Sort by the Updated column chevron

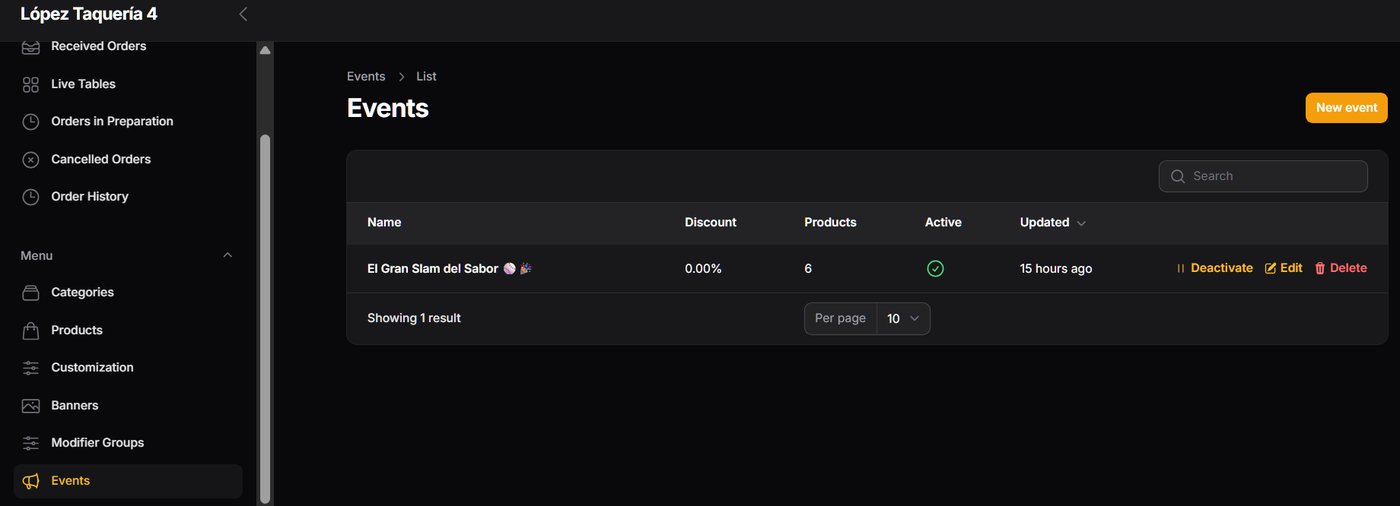click(1081, 223)
